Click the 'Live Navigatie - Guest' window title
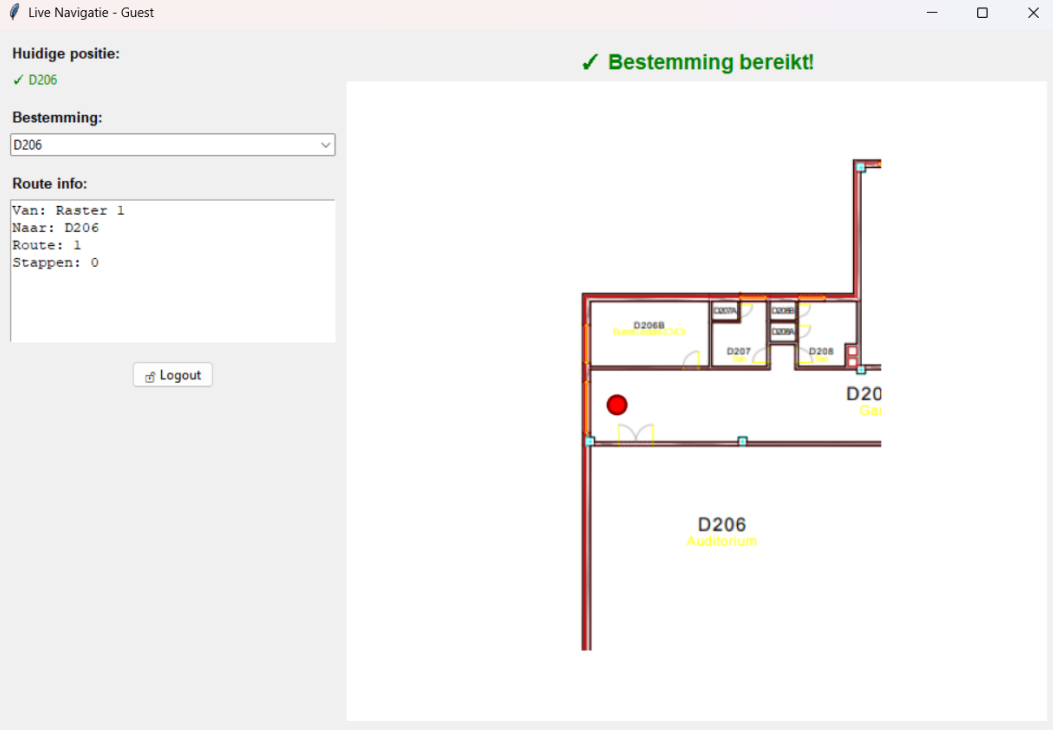This screenshot has width=1053, height=730. coord(91,13)
